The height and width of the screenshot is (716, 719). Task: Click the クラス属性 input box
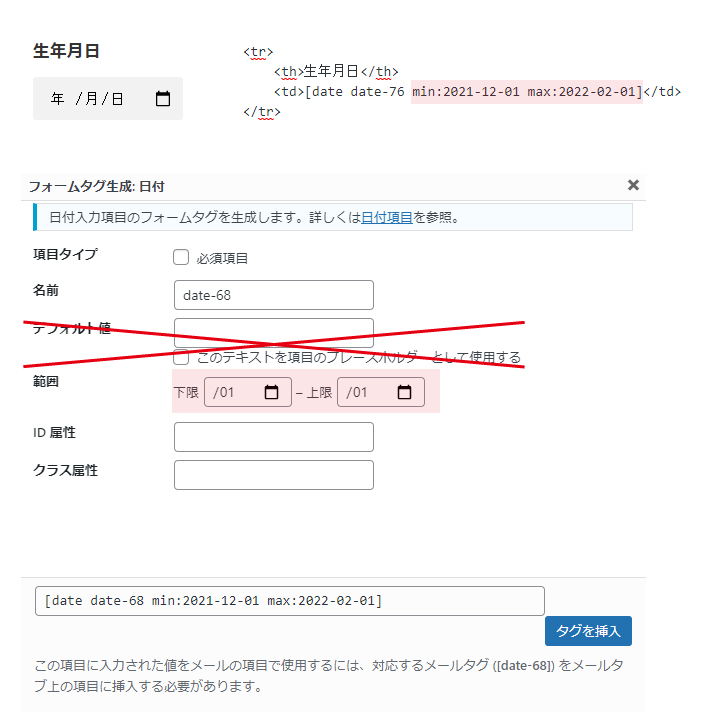pyautogui.click(x=273, y=475)
